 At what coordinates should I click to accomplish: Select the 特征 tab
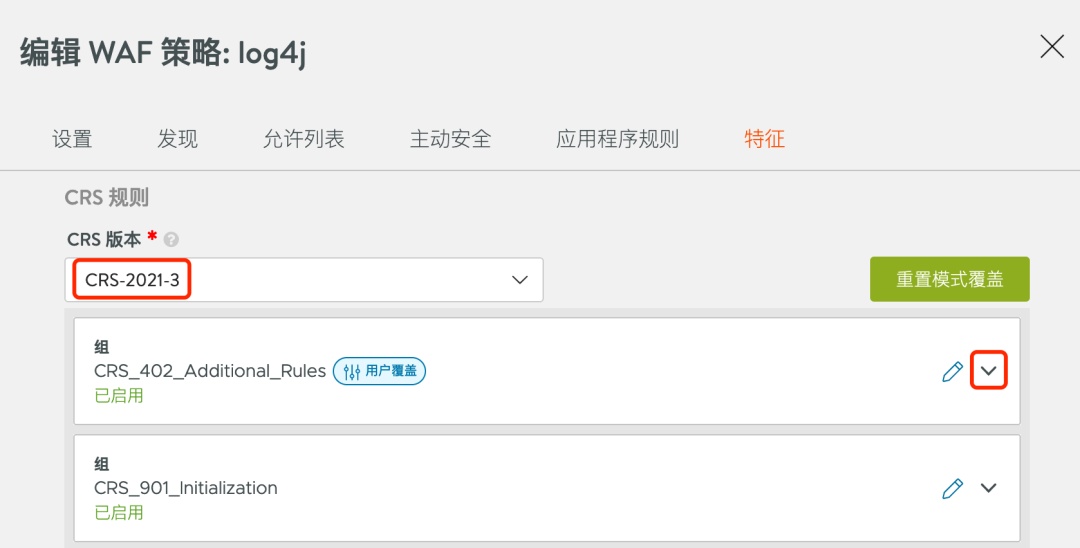coord(764,139)
